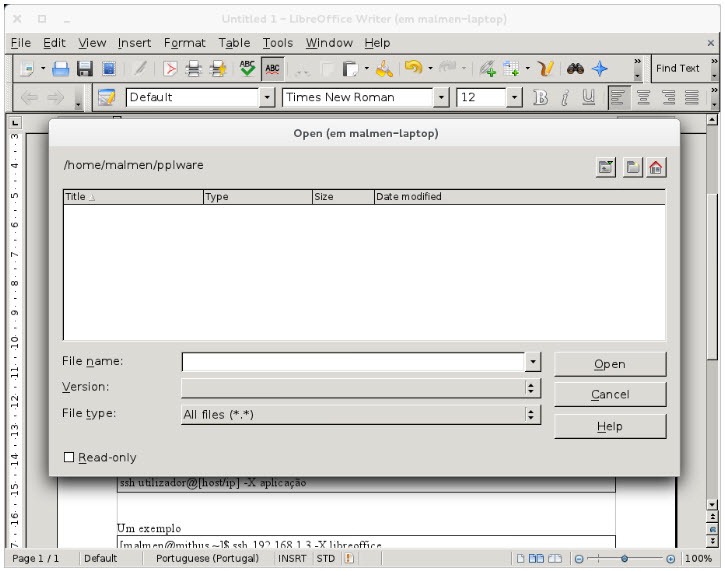Click Find & Replace binoculars icon

[575, 69]
